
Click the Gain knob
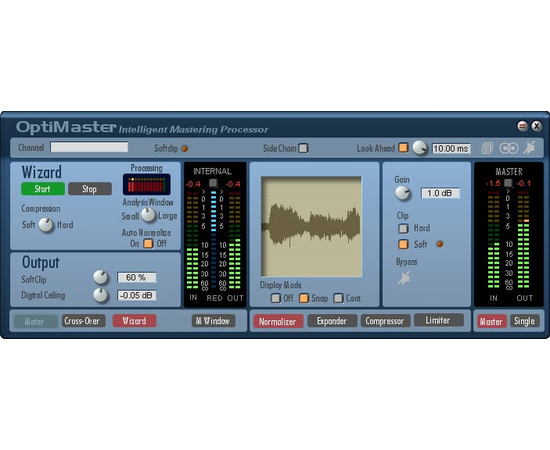[403, 193]
